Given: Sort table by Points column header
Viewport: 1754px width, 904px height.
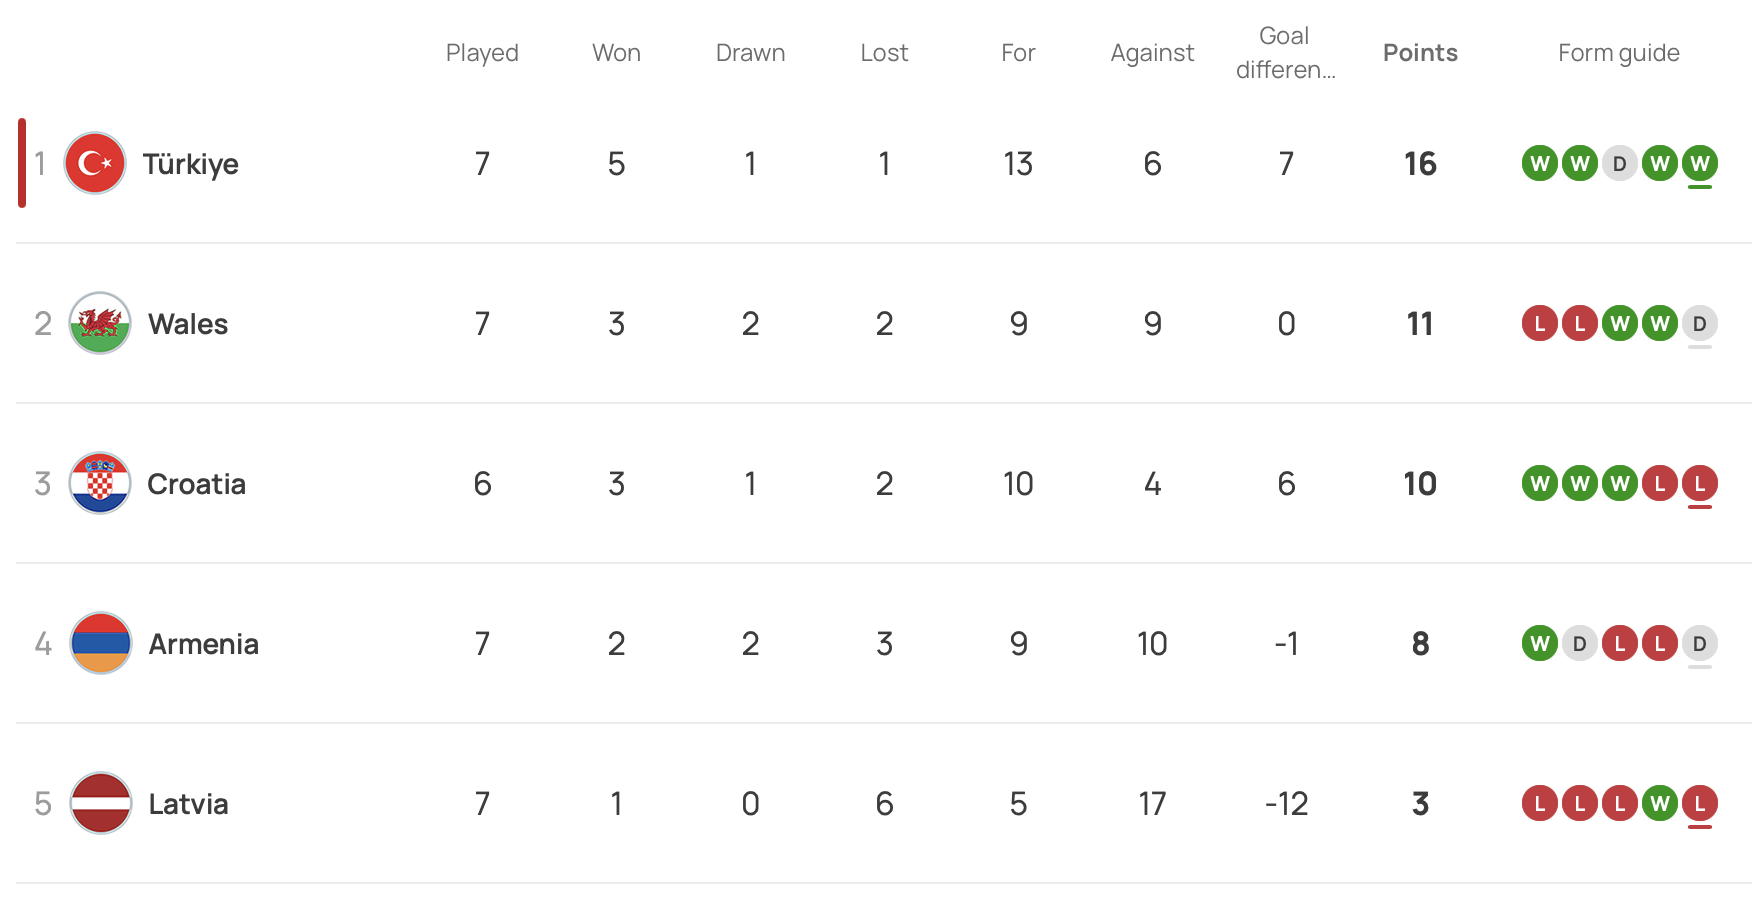Looking at the screenshot, I should [x=1420, y=53].
